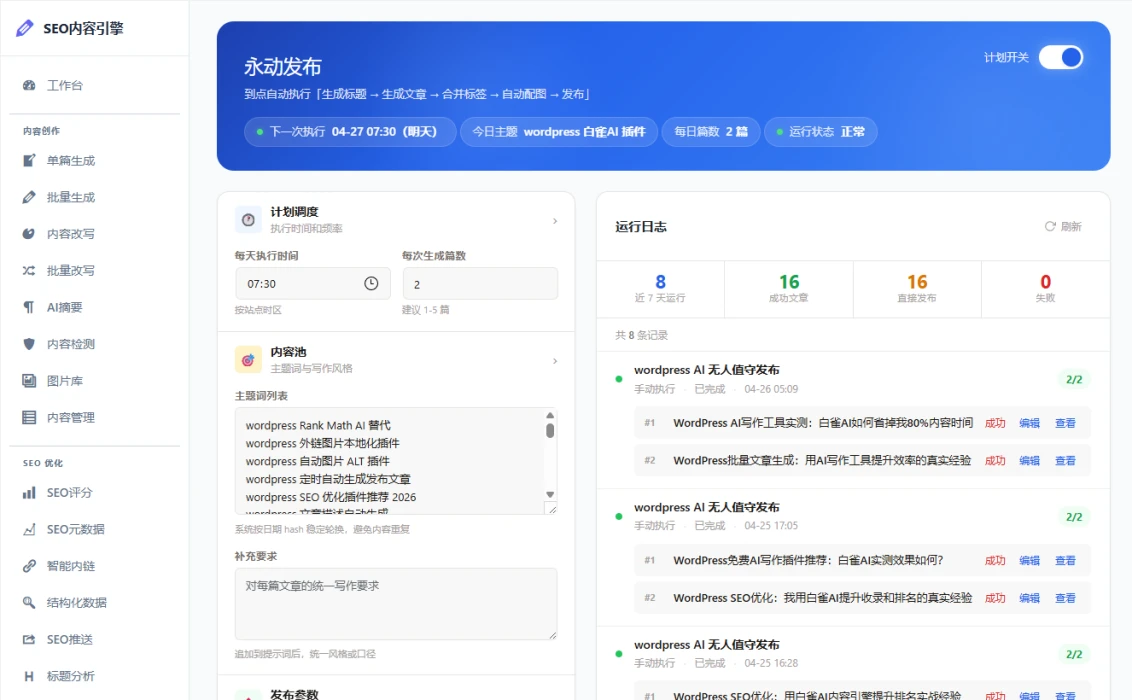The width and height of the screenshot is (1132, 700).
Task: Click the 每日篇数 2 篇 pill
Action: [x=711, y=132]
